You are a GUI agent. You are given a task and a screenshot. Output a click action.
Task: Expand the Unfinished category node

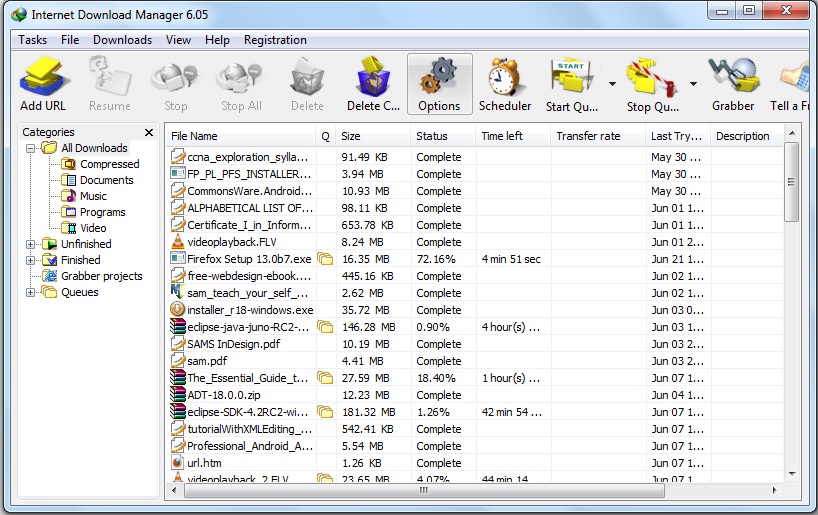pos(30,244)
